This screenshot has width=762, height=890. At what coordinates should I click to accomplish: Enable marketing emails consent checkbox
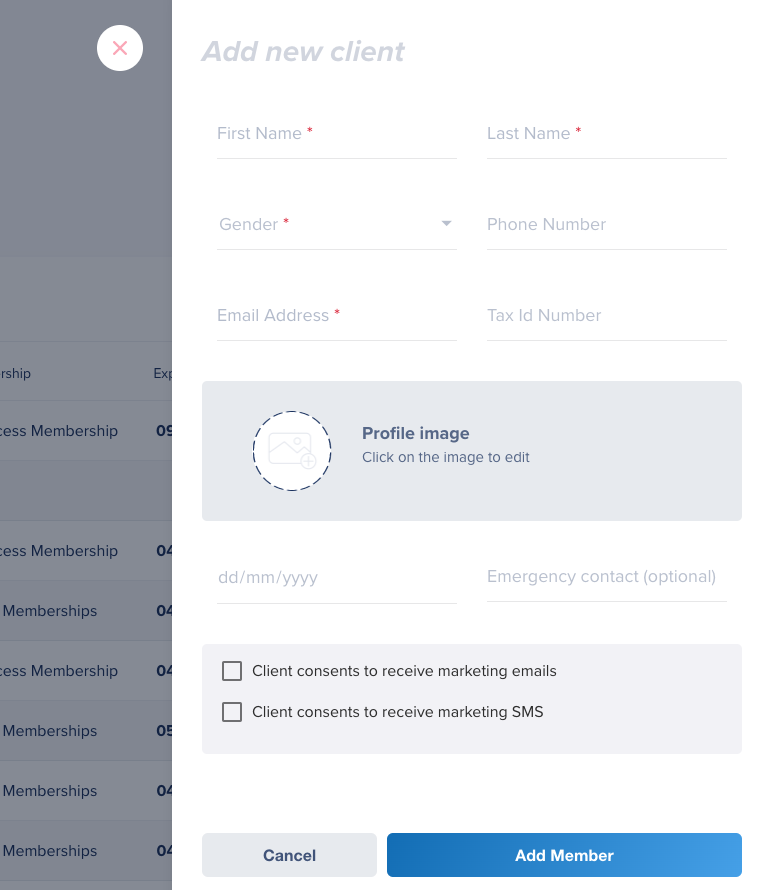232,671
